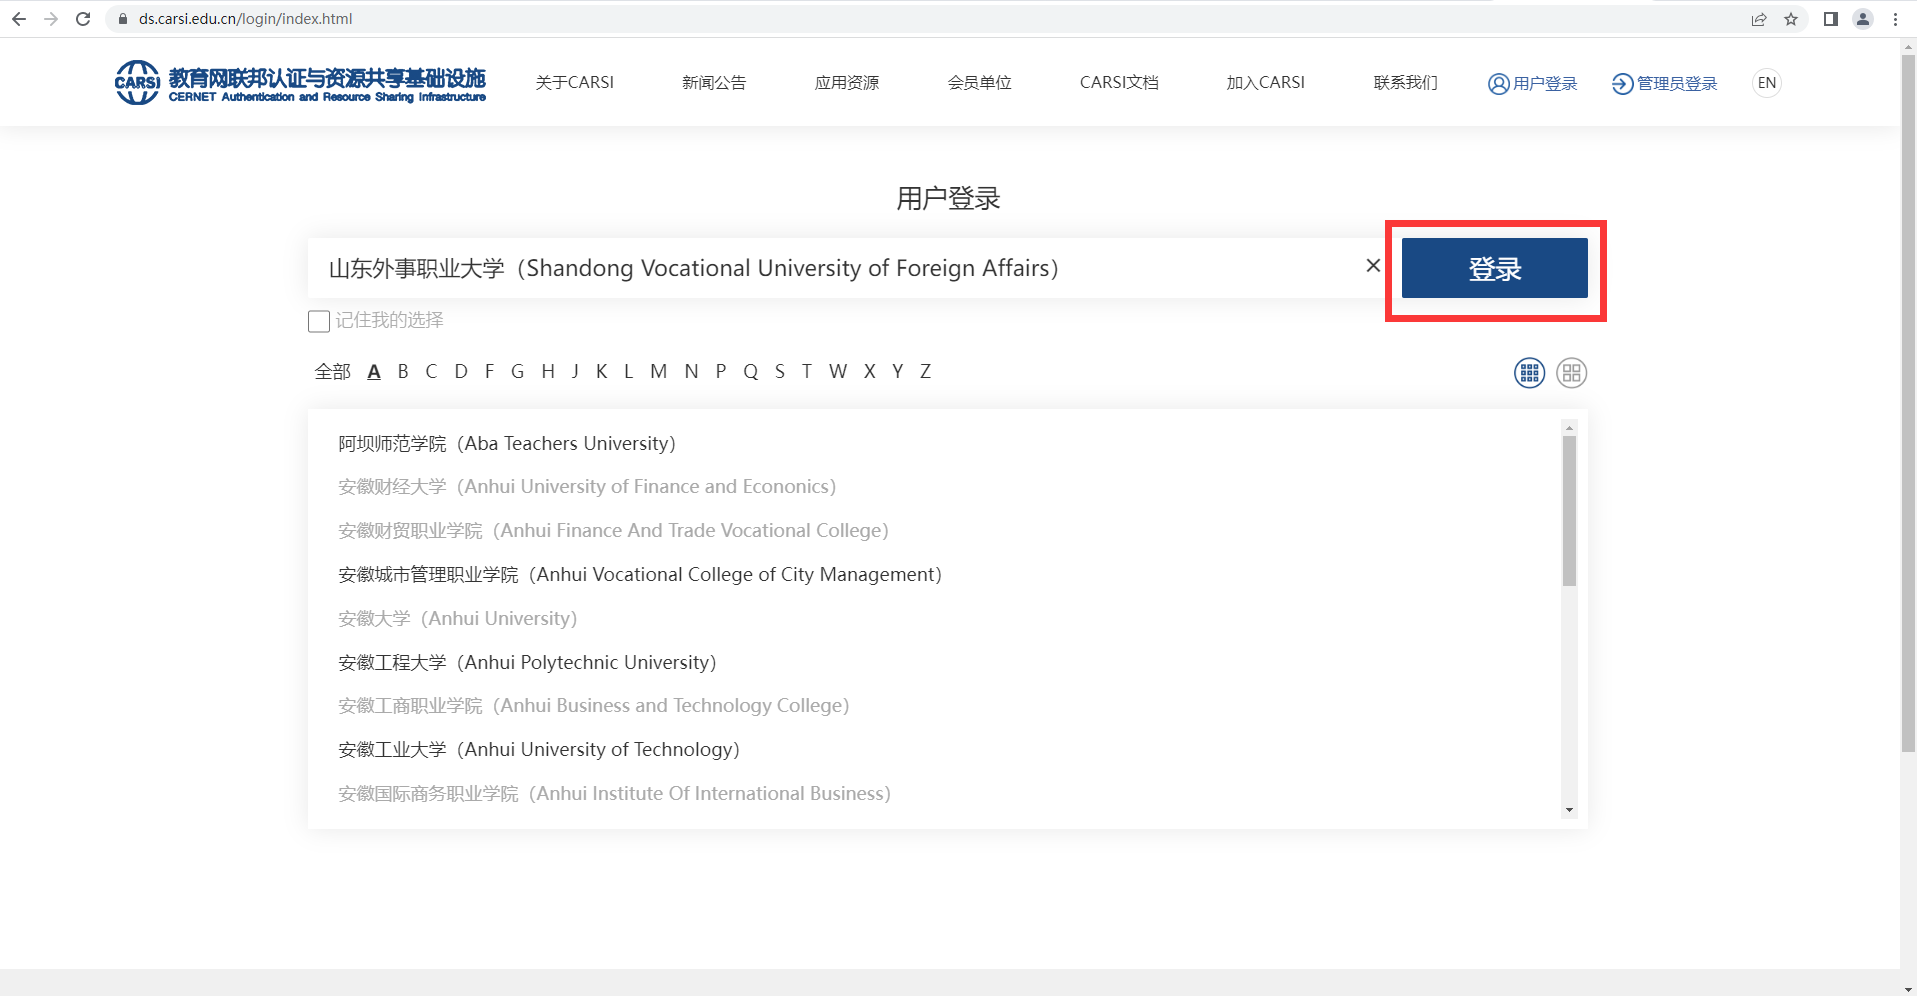1917x996 pixels.
Task: Filter list by letter F
Action: tap(489, 372)
